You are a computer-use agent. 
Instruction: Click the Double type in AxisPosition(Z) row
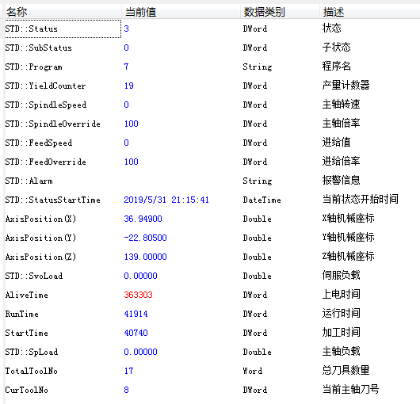click(257, 257)
